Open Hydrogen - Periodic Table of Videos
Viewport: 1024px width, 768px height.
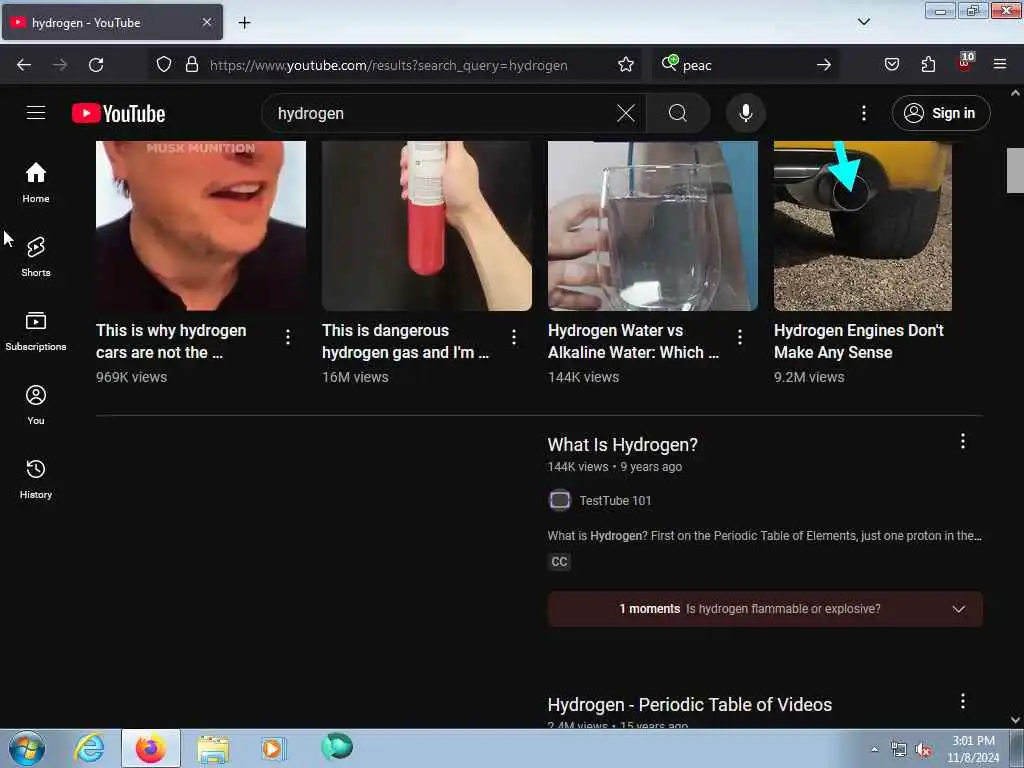(690, 705)
